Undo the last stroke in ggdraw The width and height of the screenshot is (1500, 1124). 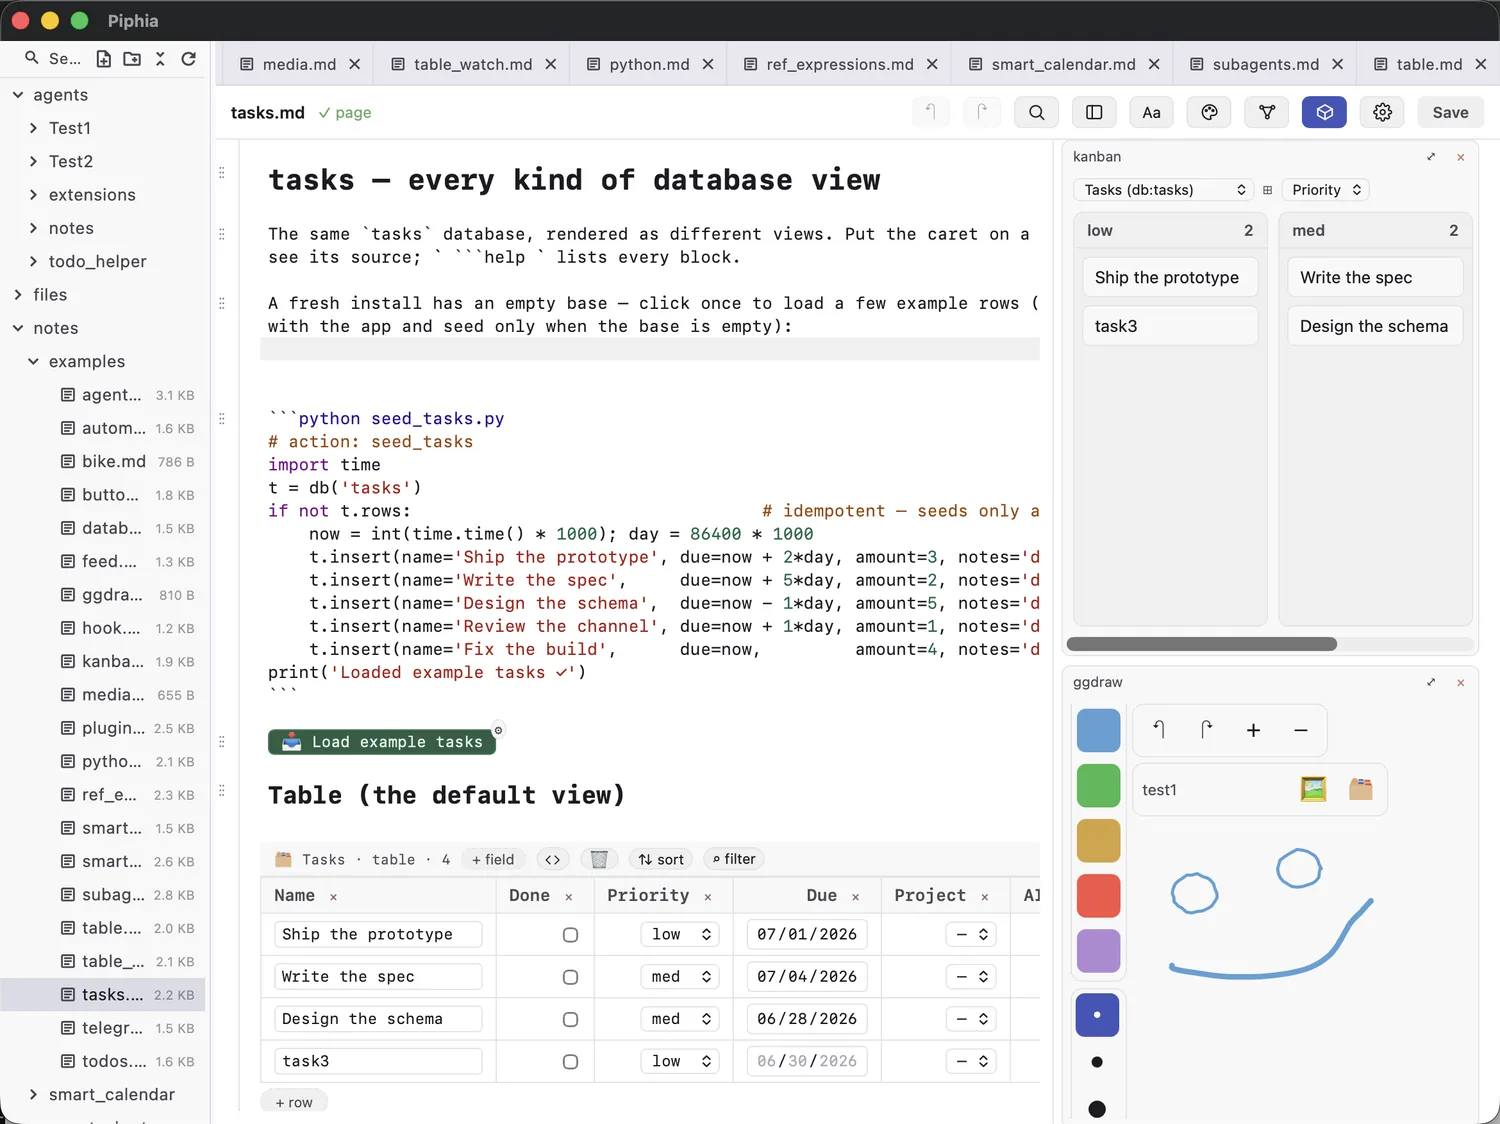click(x=1159, y=730)
